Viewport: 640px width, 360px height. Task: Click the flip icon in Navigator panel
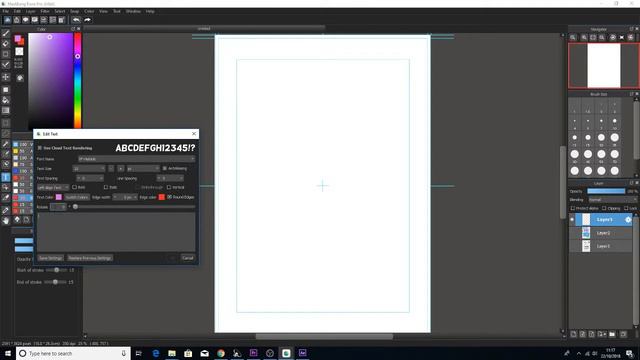[x=622, y=38]
